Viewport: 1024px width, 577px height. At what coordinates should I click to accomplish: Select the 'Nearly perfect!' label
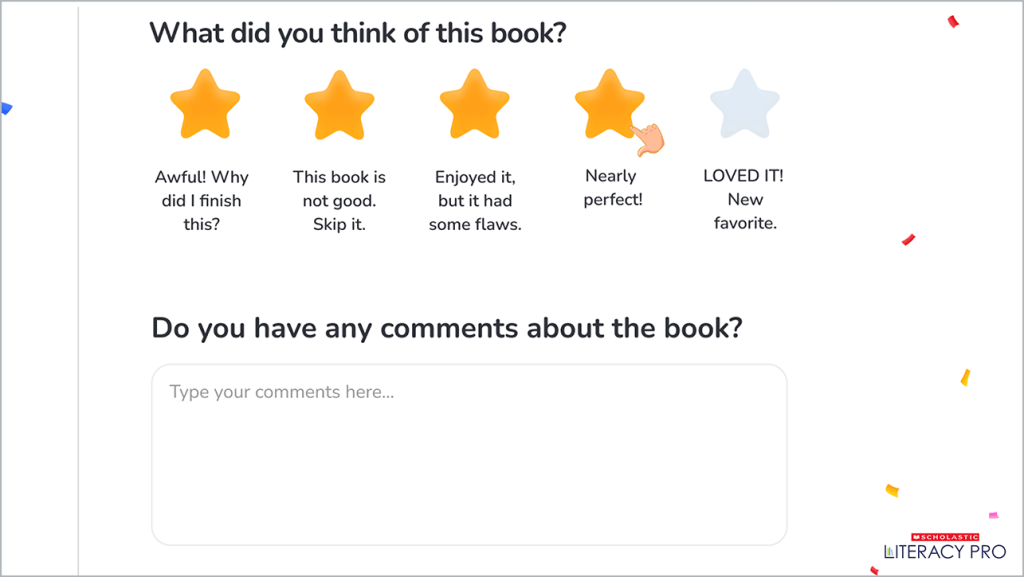coord(612,188)
